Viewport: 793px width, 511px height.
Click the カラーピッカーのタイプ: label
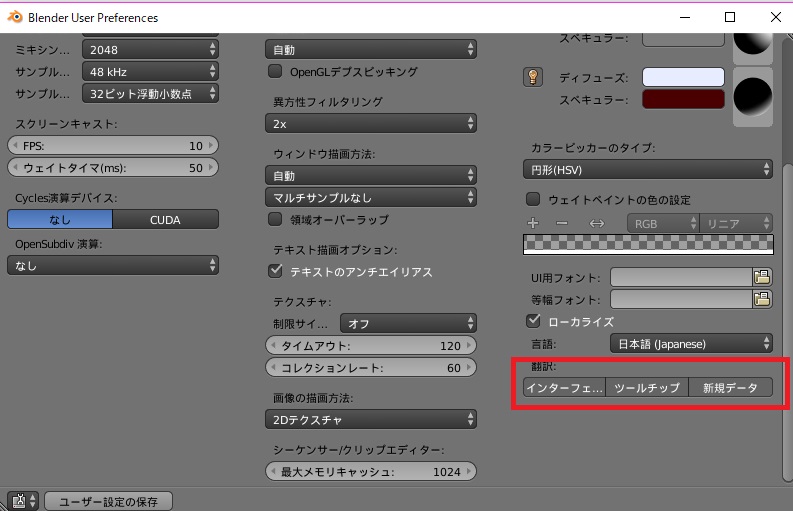(593, 148)
